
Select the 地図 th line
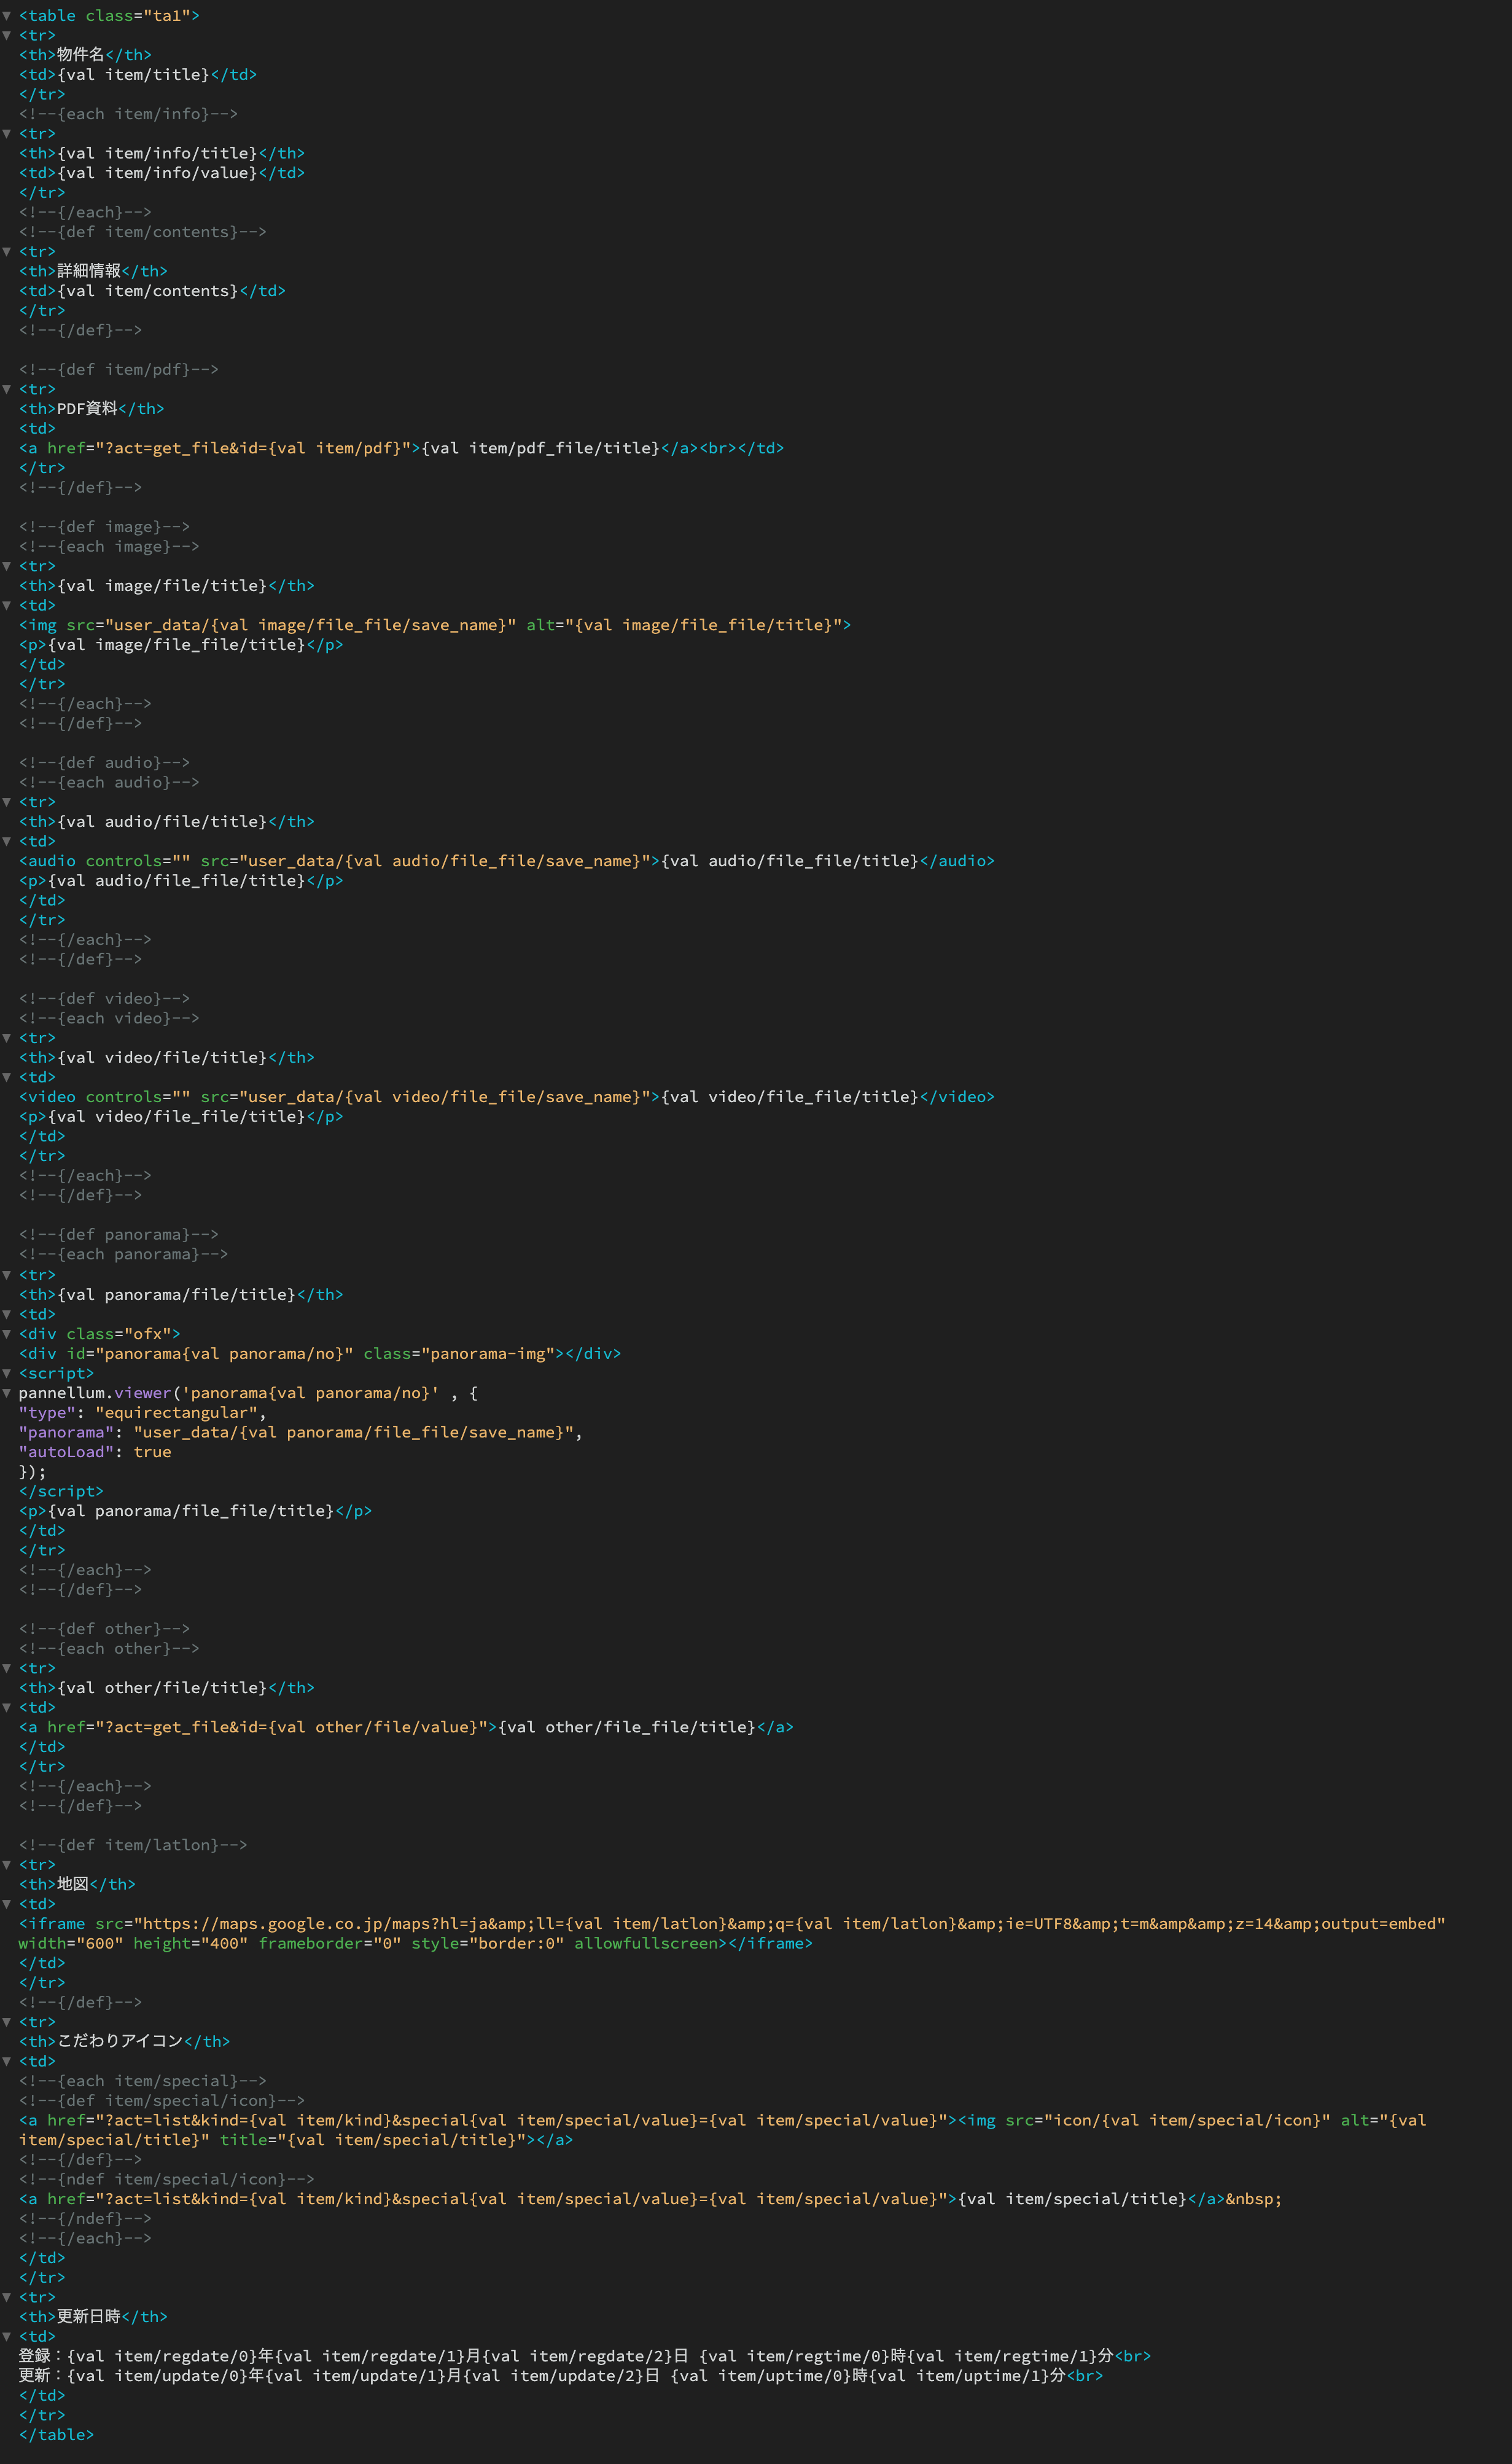click(x=77, y=1884)
